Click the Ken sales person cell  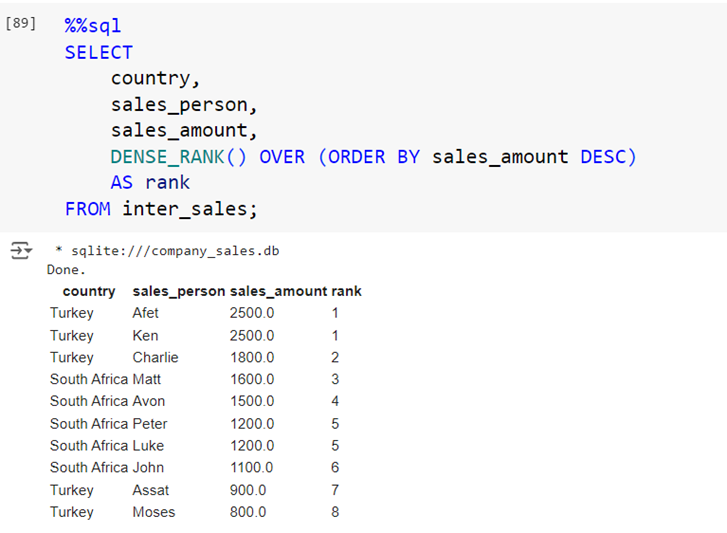146,335
